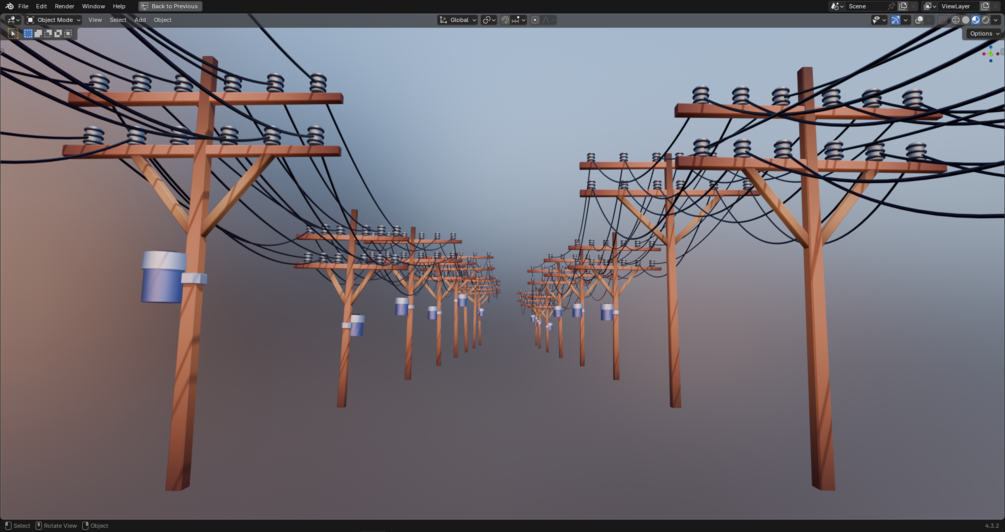Open the Help menu
This screenshot has width=1005, height=532.
pos(119,6)
